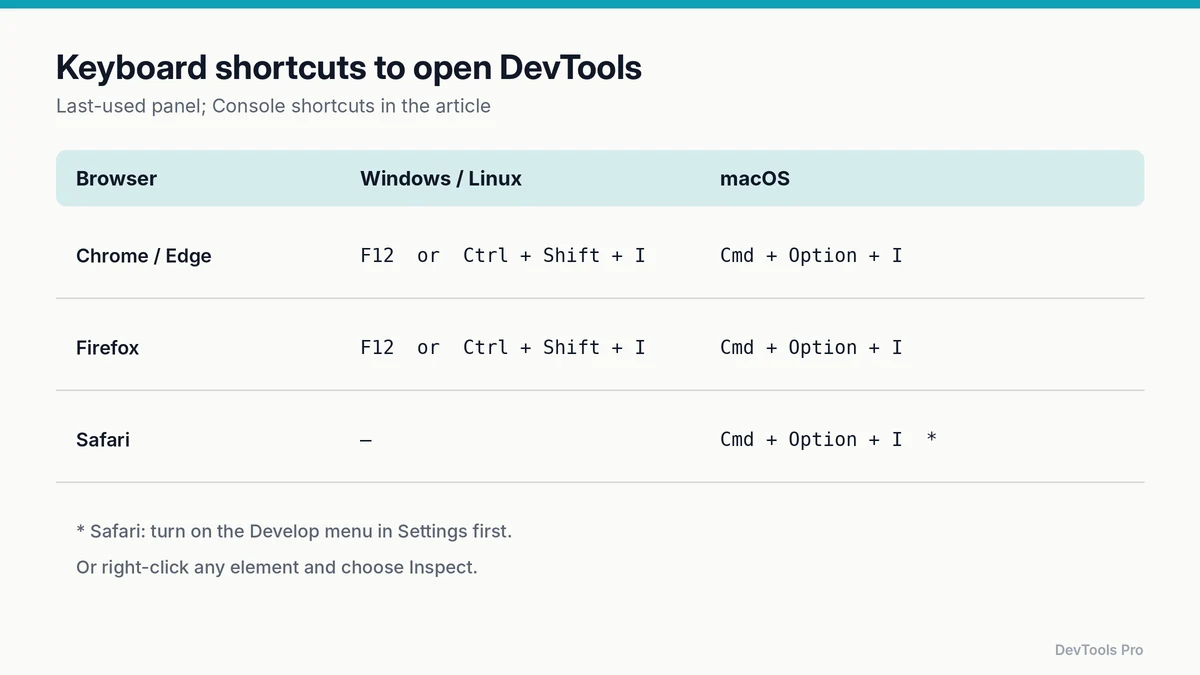Select the 'Firefox' row label
Viewport: 1200px width, 675px height.
click(x=107, y=348)
